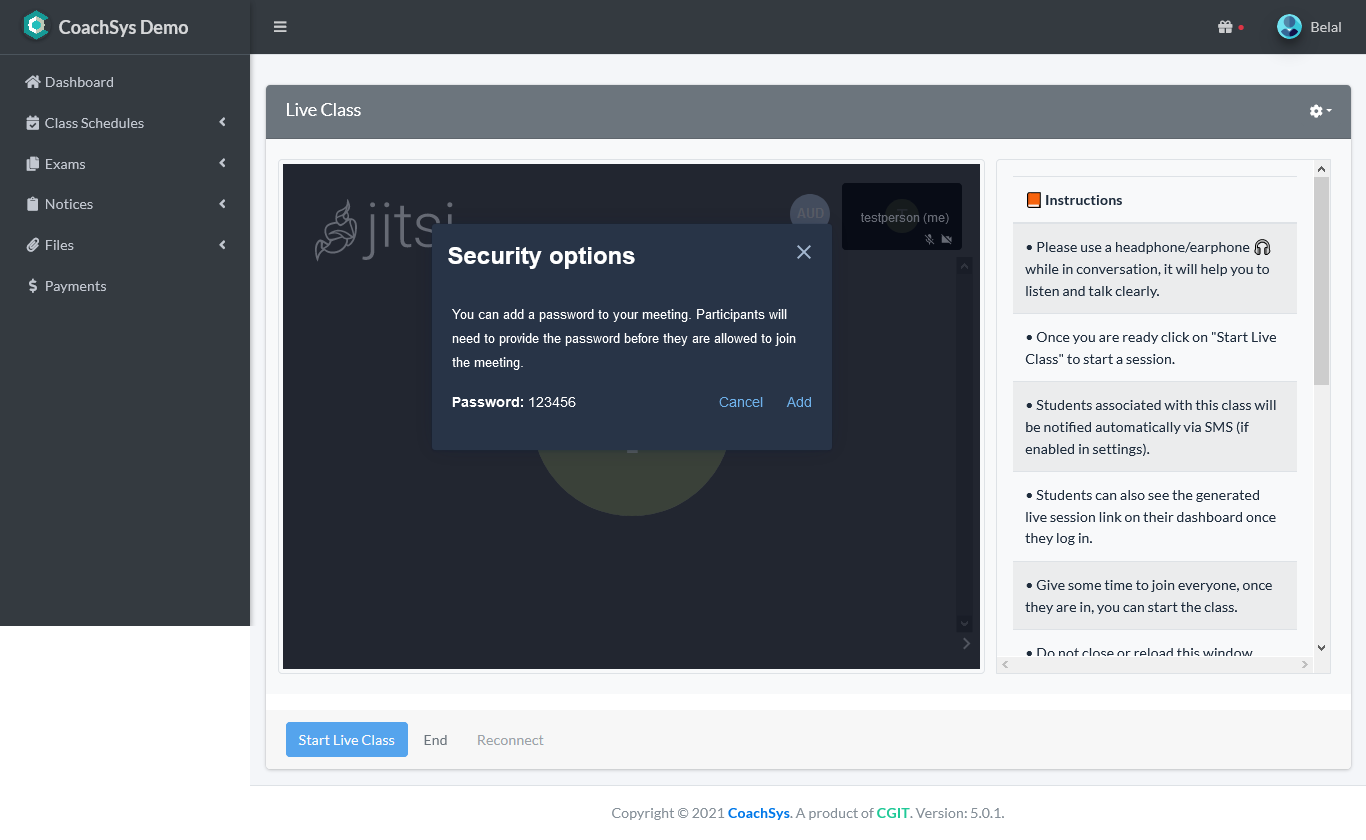Select the Dashboard home icon
The width and height of the screenshot is (1366, 840).
tap(34, 81)
